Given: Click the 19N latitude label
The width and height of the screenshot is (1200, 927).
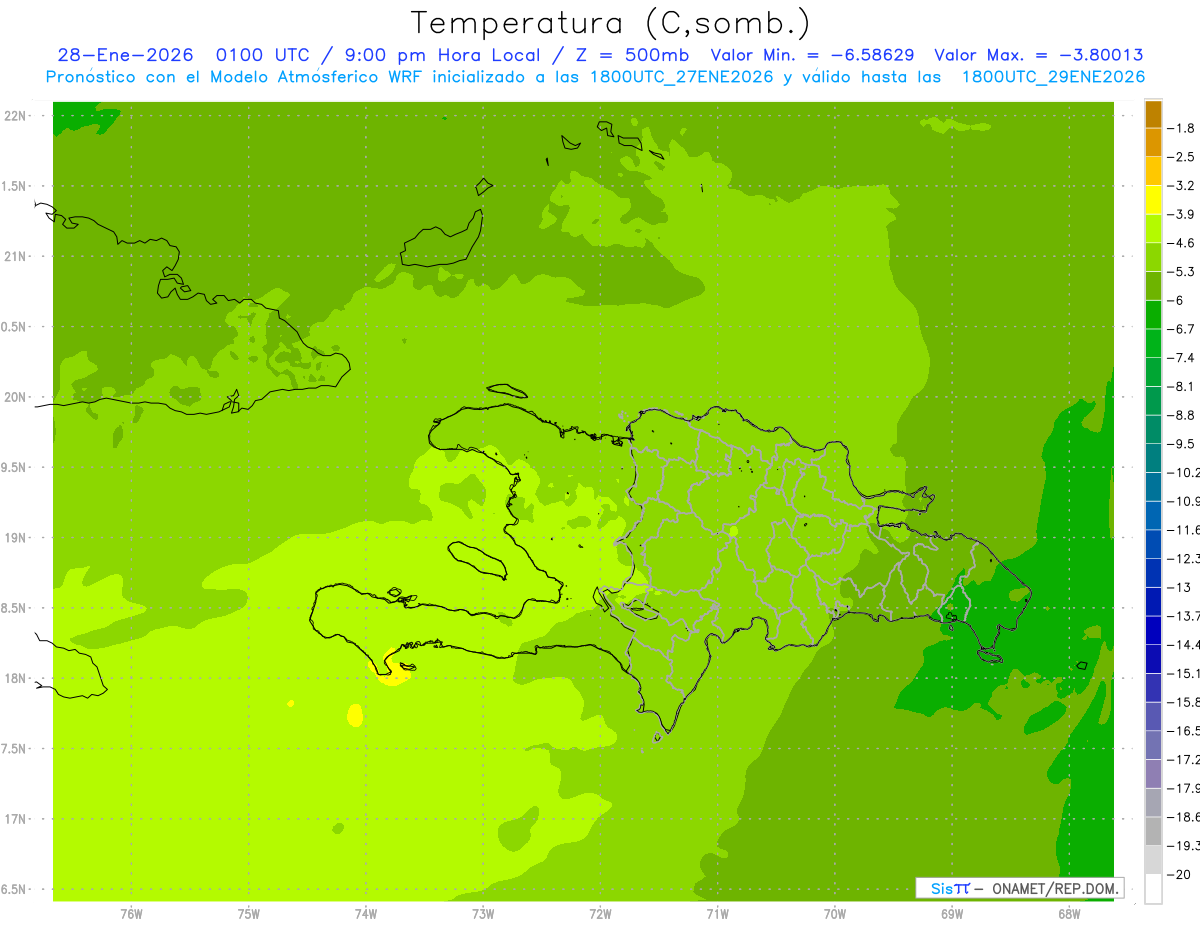Looking at the screenshot, I should coord(16,538).
